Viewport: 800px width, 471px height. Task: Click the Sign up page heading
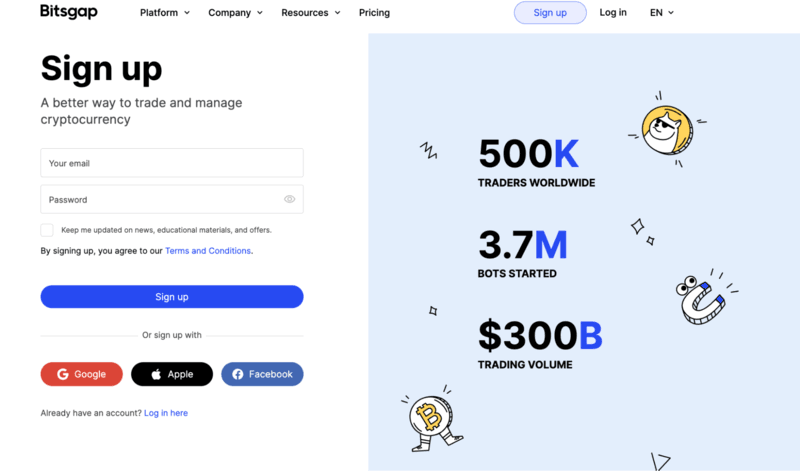pyautogui.click(x=102, y=68)
